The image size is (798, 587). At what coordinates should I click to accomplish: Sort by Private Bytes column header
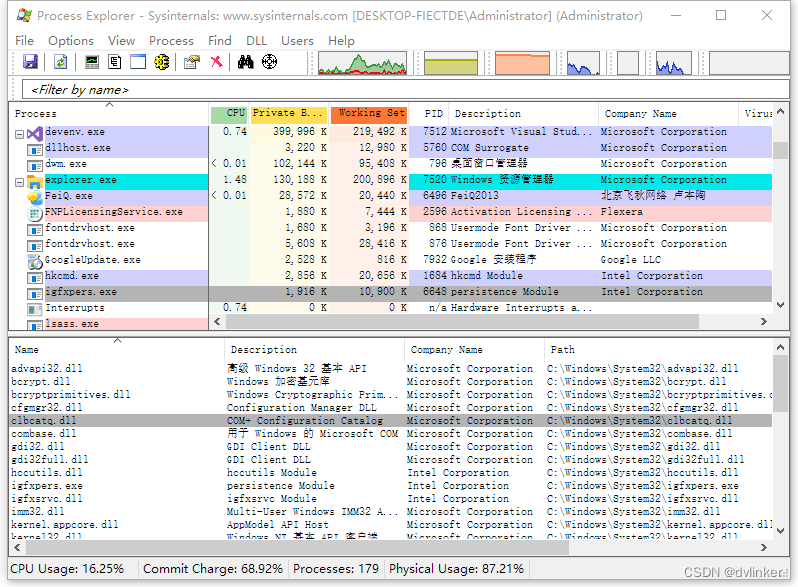(x=289, y=114)
